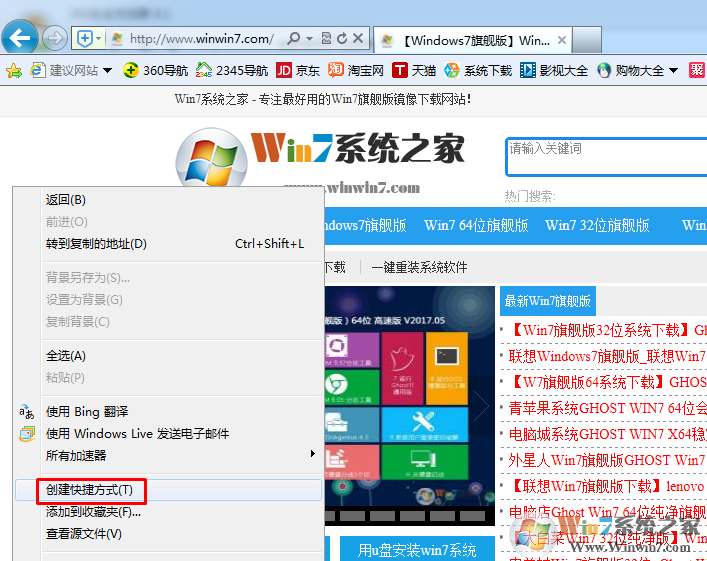Open the 京东 JD bookmark
The image size is (707, 561).
coord(298,70)
